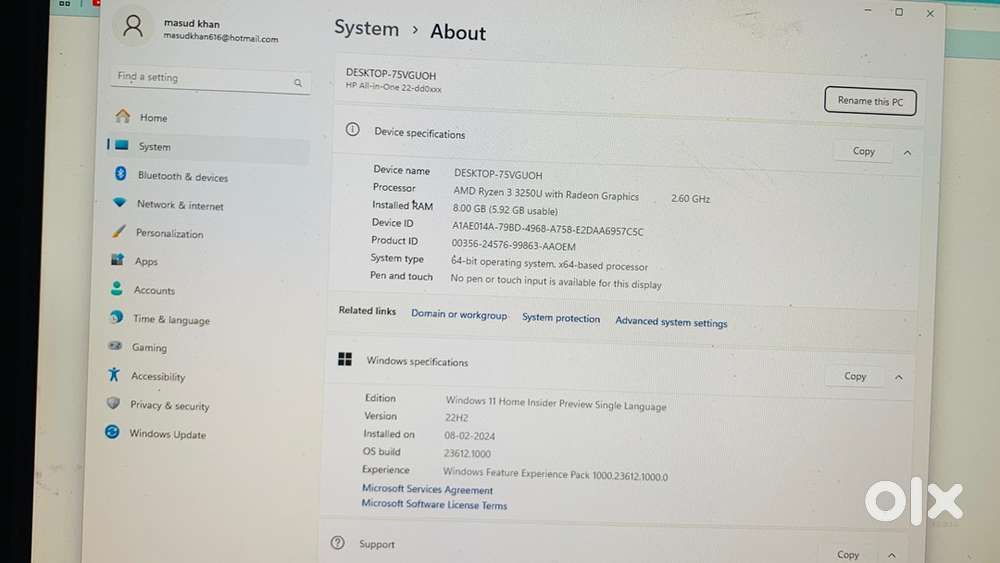The width and height of the screenshot is (1000, 563).
Task: Select Personalization menu item
Action: 169,233
